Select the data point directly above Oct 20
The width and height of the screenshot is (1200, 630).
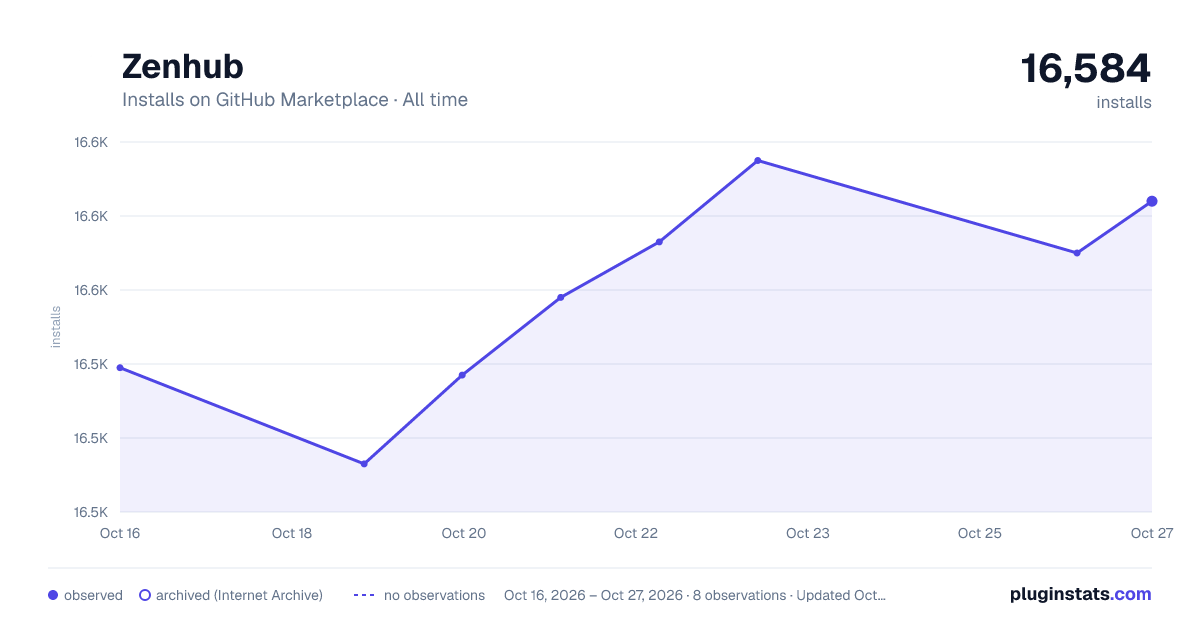462,375
